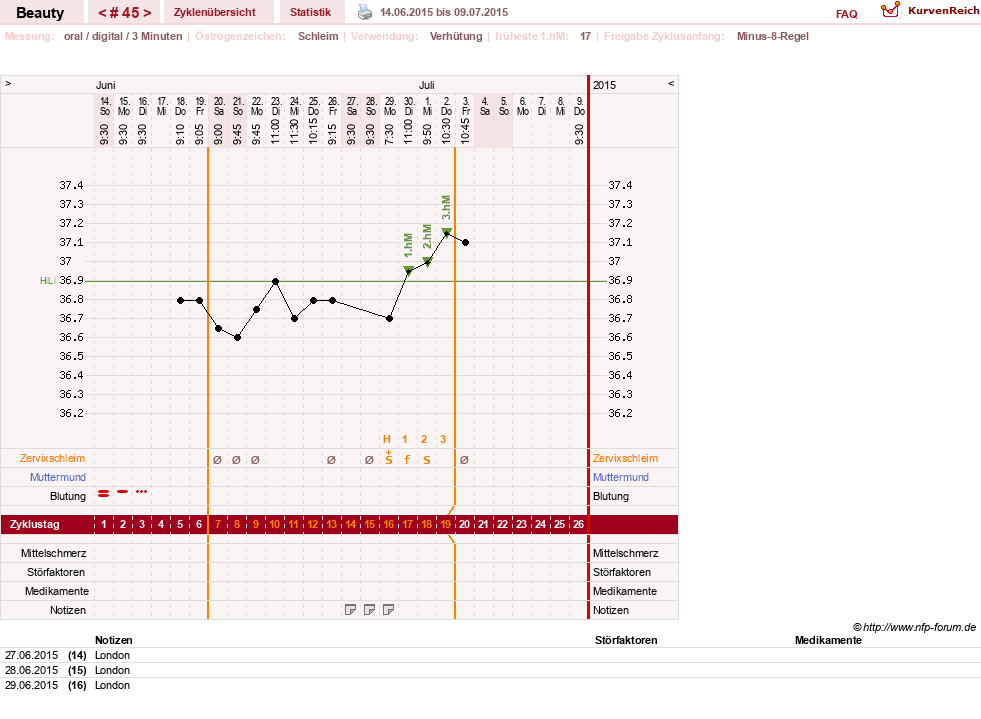Click the 3.hM triangle marker
Screen dimensions: 981x719
446,232
